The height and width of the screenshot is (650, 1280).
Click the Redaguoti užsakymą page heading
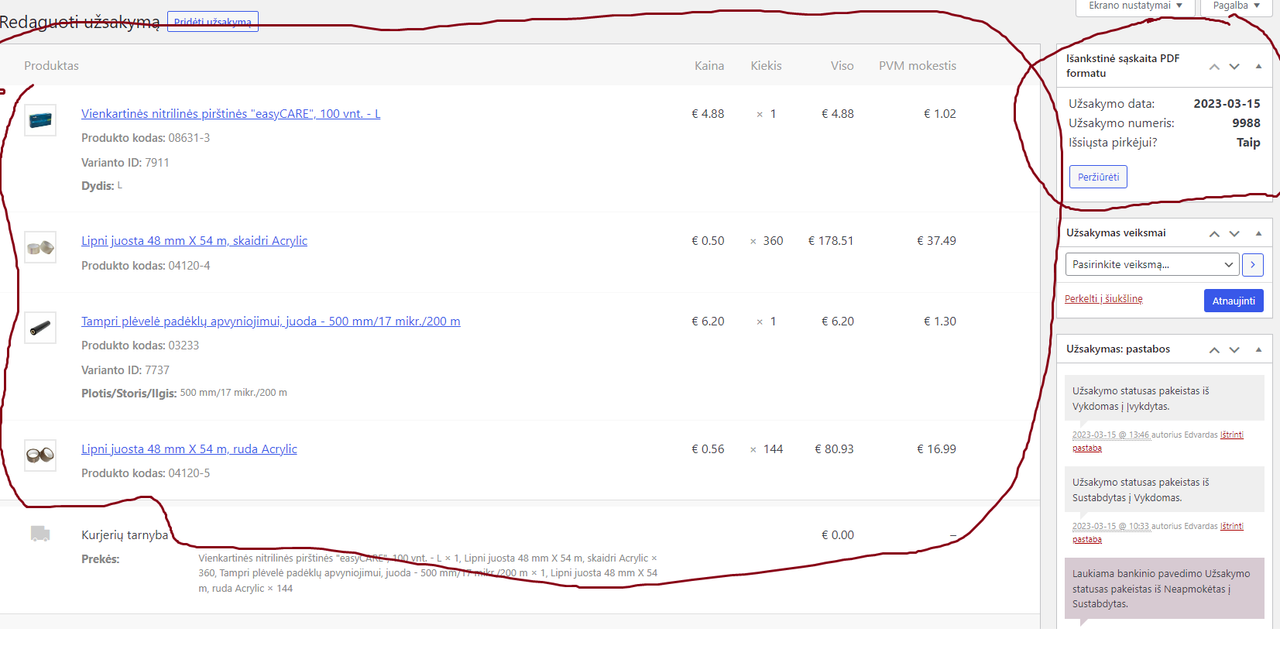pos(80,21)
